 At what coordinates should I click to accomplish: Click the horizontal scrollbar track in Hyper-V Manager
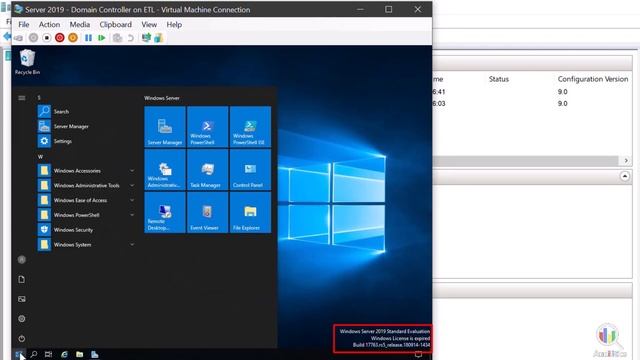coord(526,161)
